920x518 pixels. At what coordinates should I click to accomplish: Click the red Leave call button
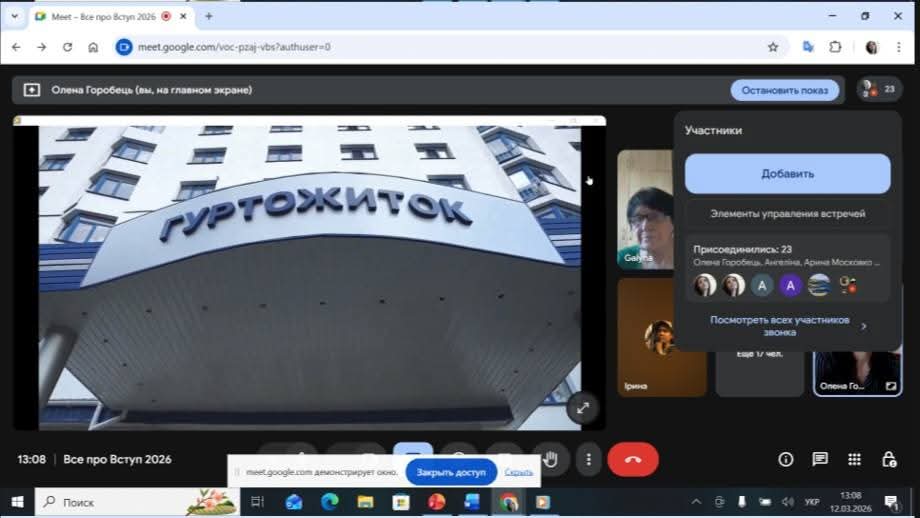pyautogui.click(x=633, y=459)
